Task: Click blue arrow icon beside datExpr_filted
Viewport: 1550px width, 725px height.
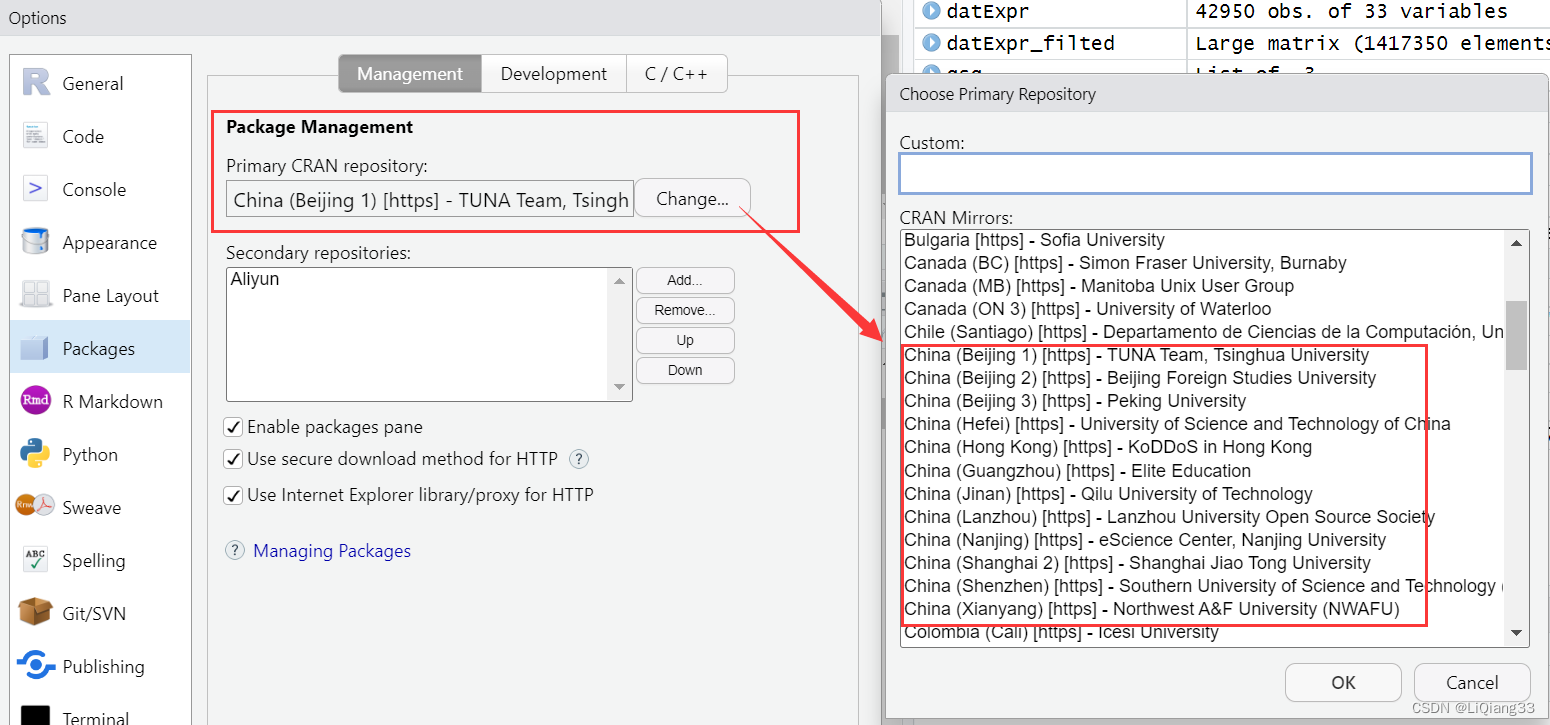Action: [x=931, y=42]
